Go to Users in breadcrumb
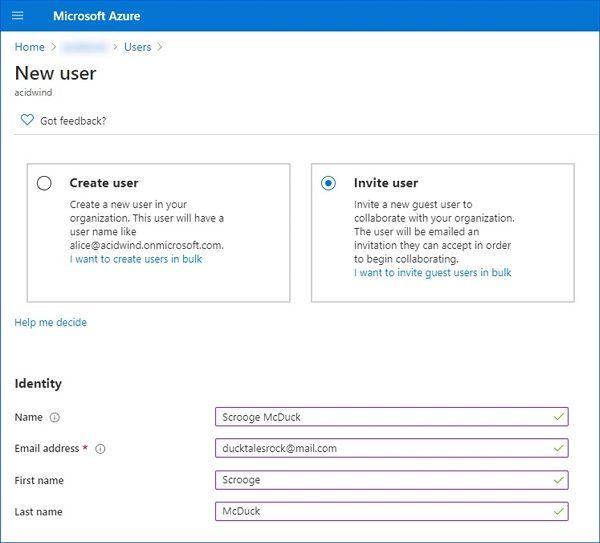The image size is (600, 543). 137,47
